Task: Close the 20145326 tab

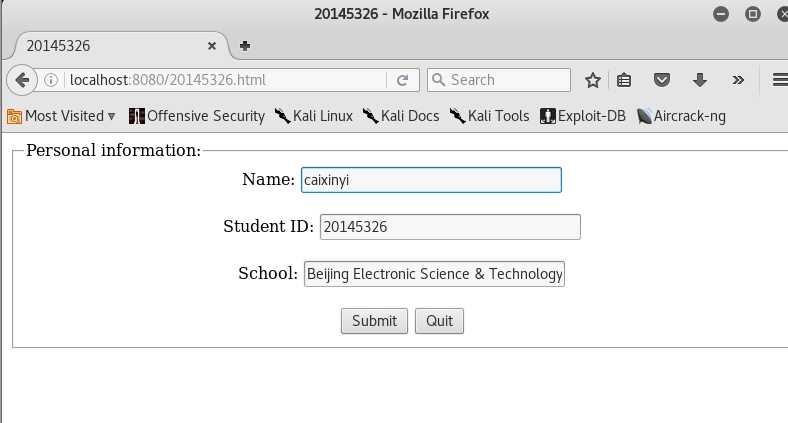Action: click(x=212, y=45)
